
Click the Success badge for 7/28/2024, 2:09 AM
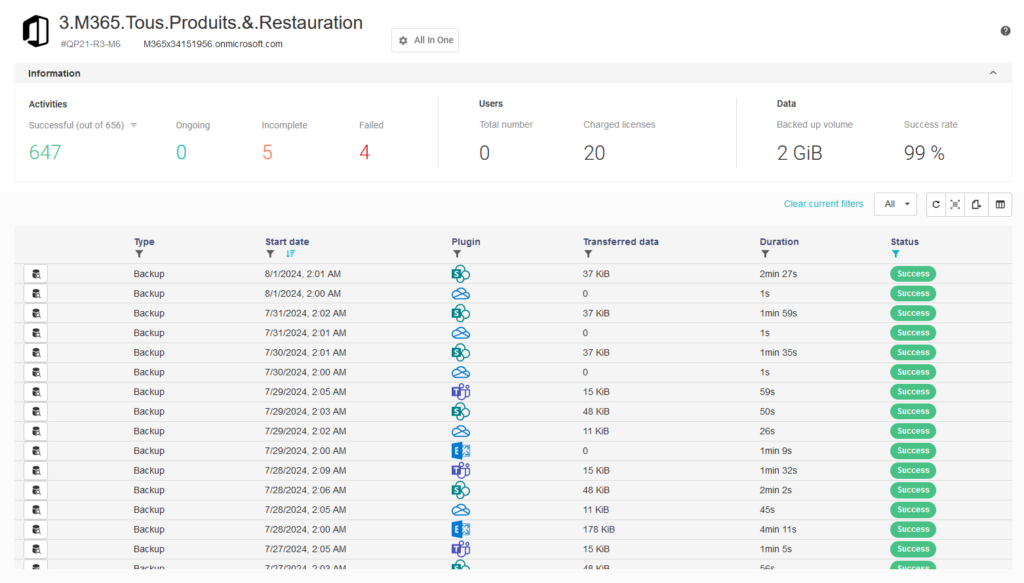pyautogui.click(x=913, y=471)
